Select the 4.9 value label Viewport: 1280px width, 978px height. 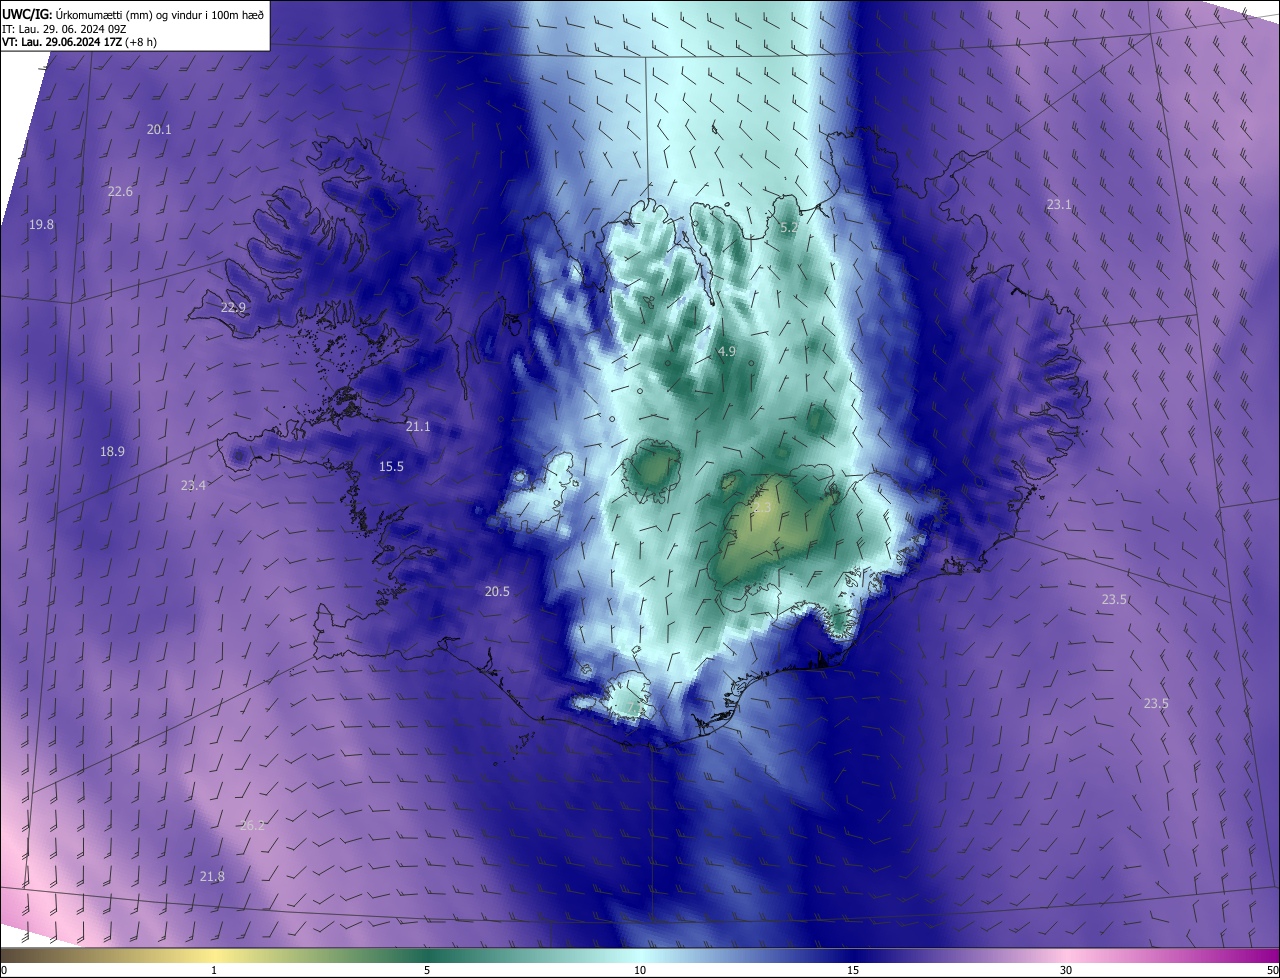(727, 352)
